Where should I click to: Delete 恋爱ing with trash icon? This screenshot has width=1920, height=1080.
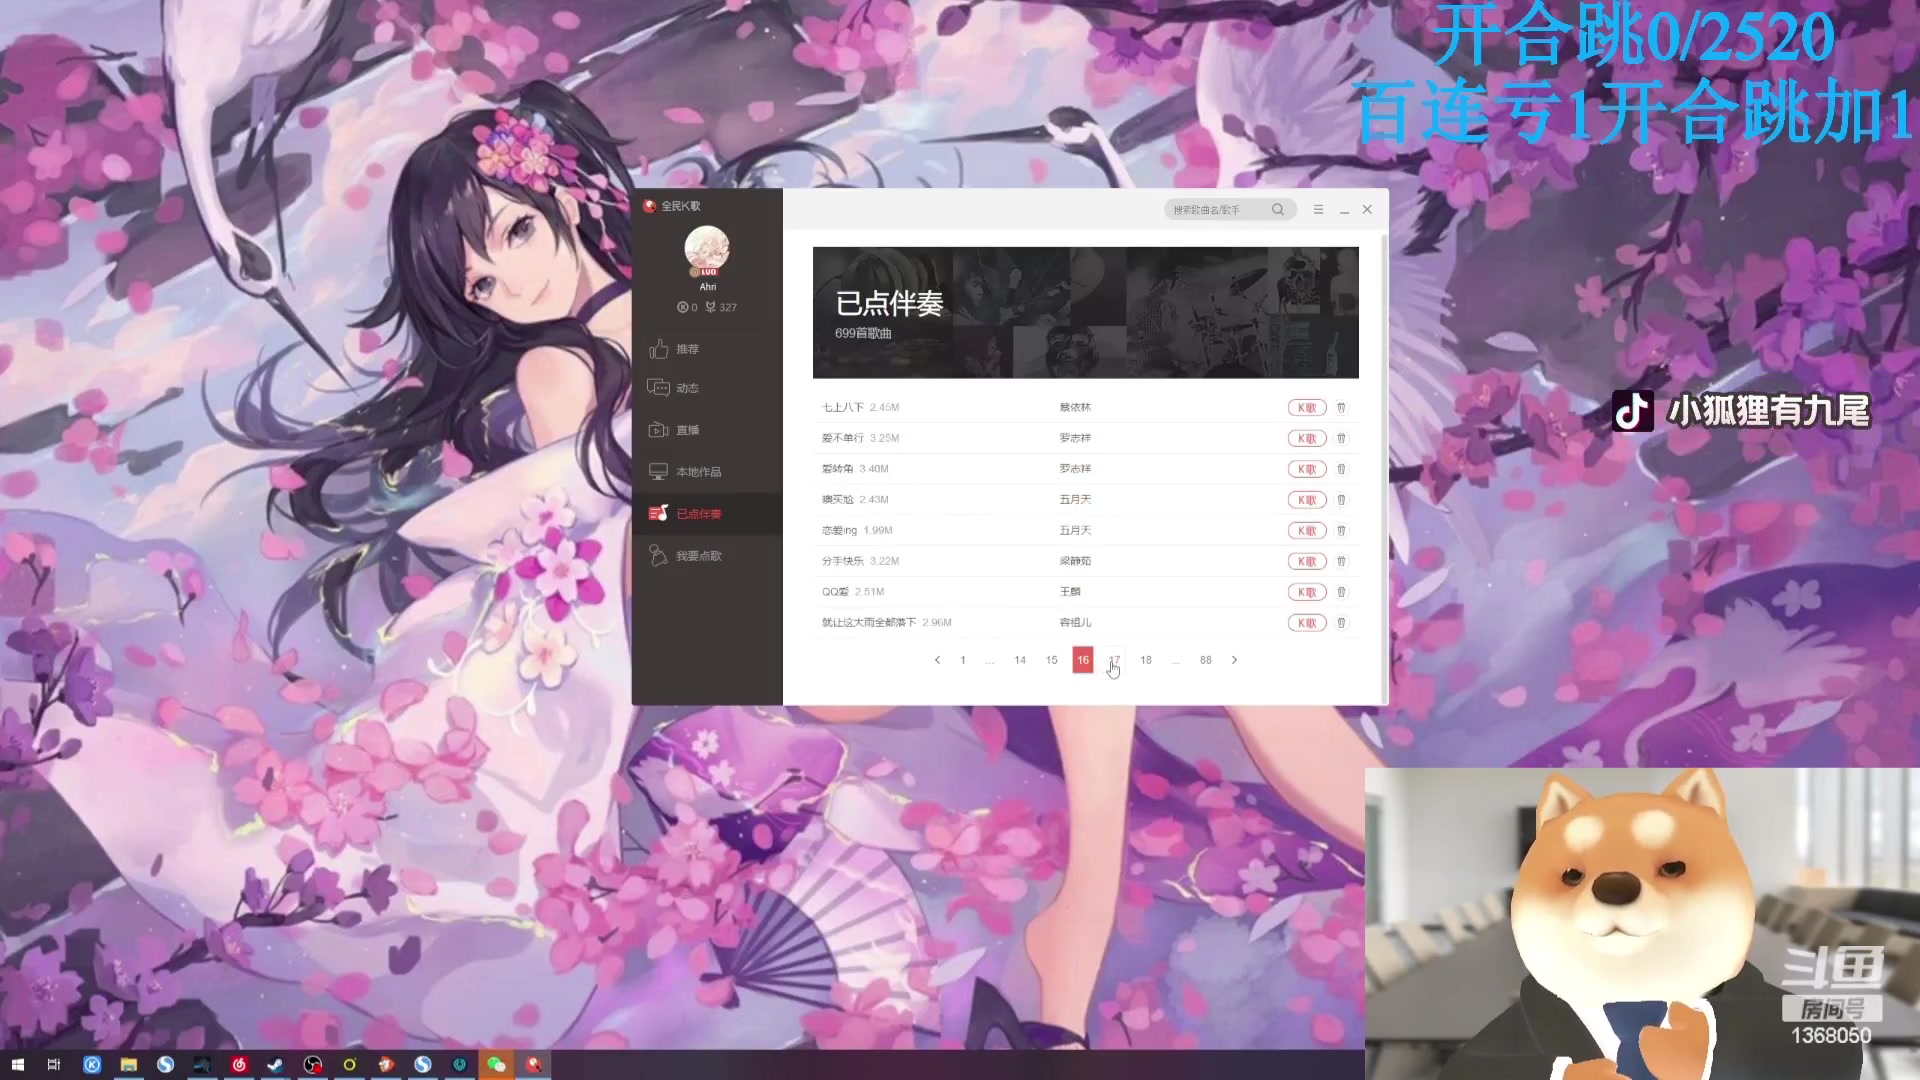pos(1342,531)
